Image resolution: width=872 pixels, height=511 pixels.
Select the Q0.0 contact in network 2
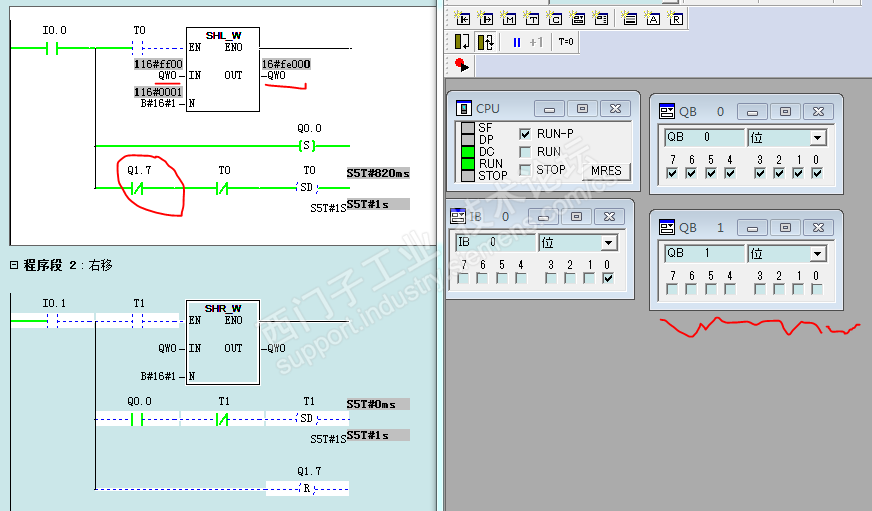tap(137, 419)
